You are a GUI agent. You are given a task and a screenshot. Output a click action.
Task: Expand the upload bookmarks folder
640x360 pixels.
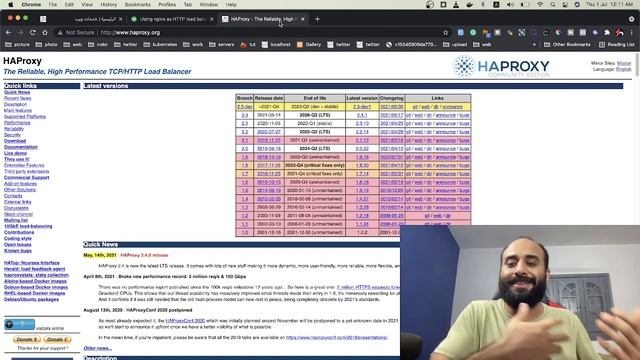455,44
